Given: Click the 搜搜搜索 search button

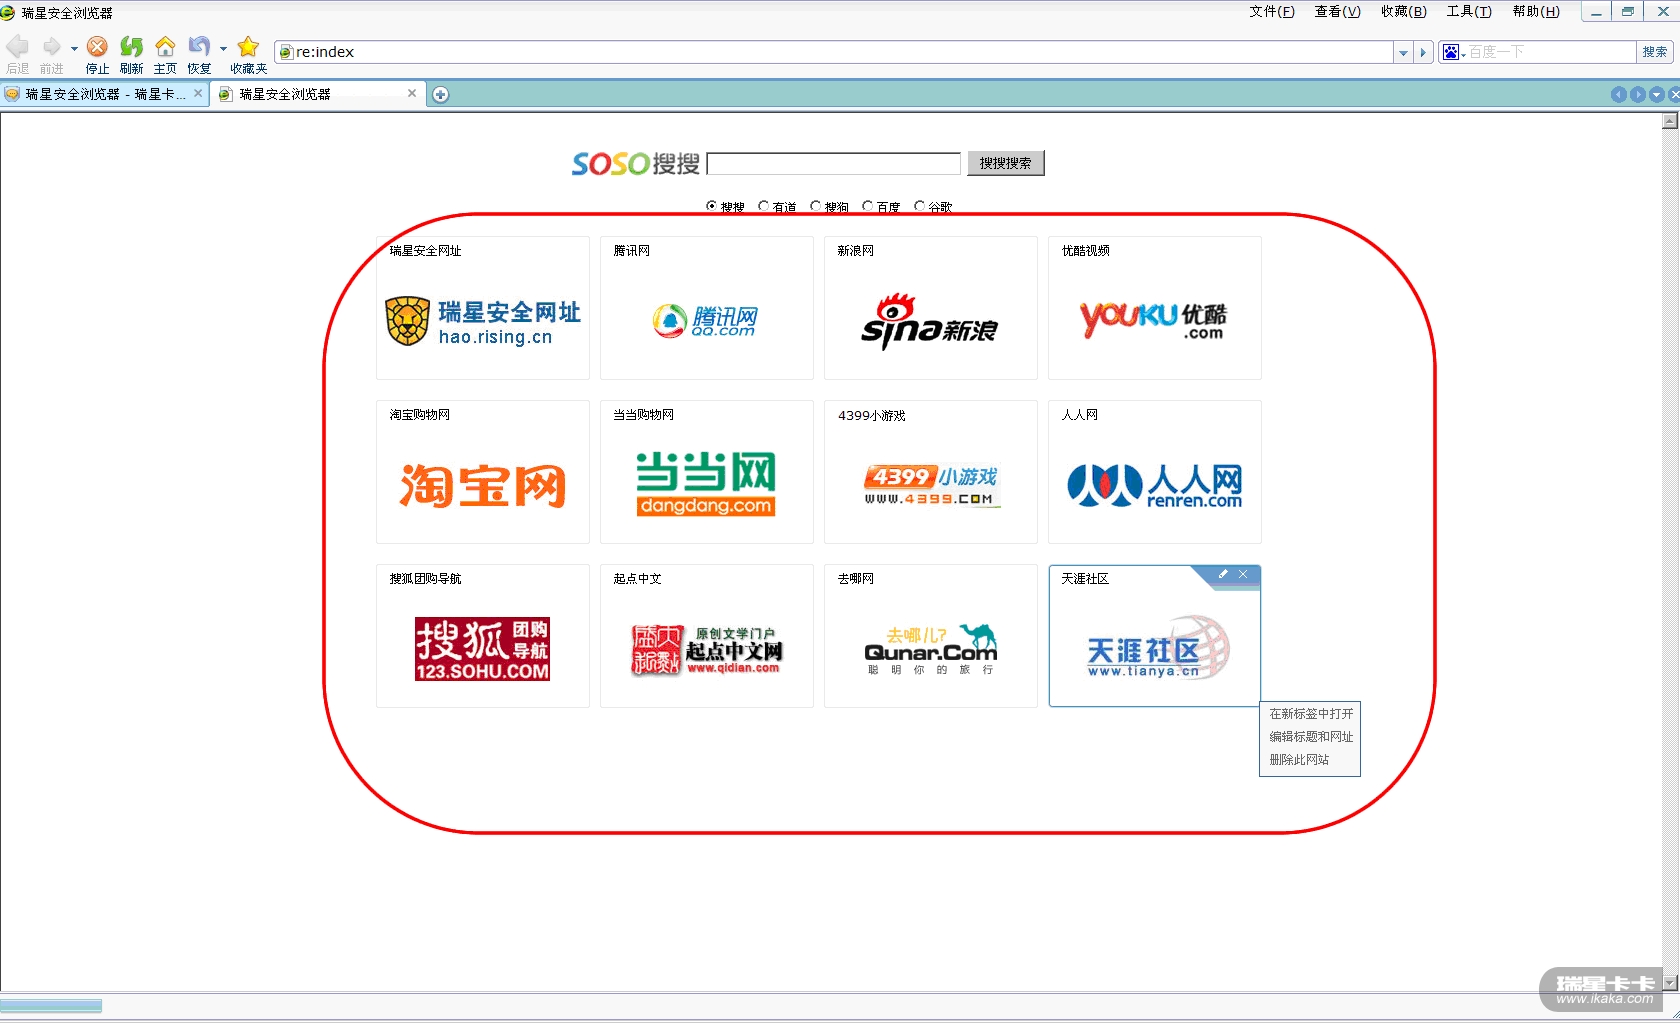Looking at the screenshot, I should (x=1005, y=163).
